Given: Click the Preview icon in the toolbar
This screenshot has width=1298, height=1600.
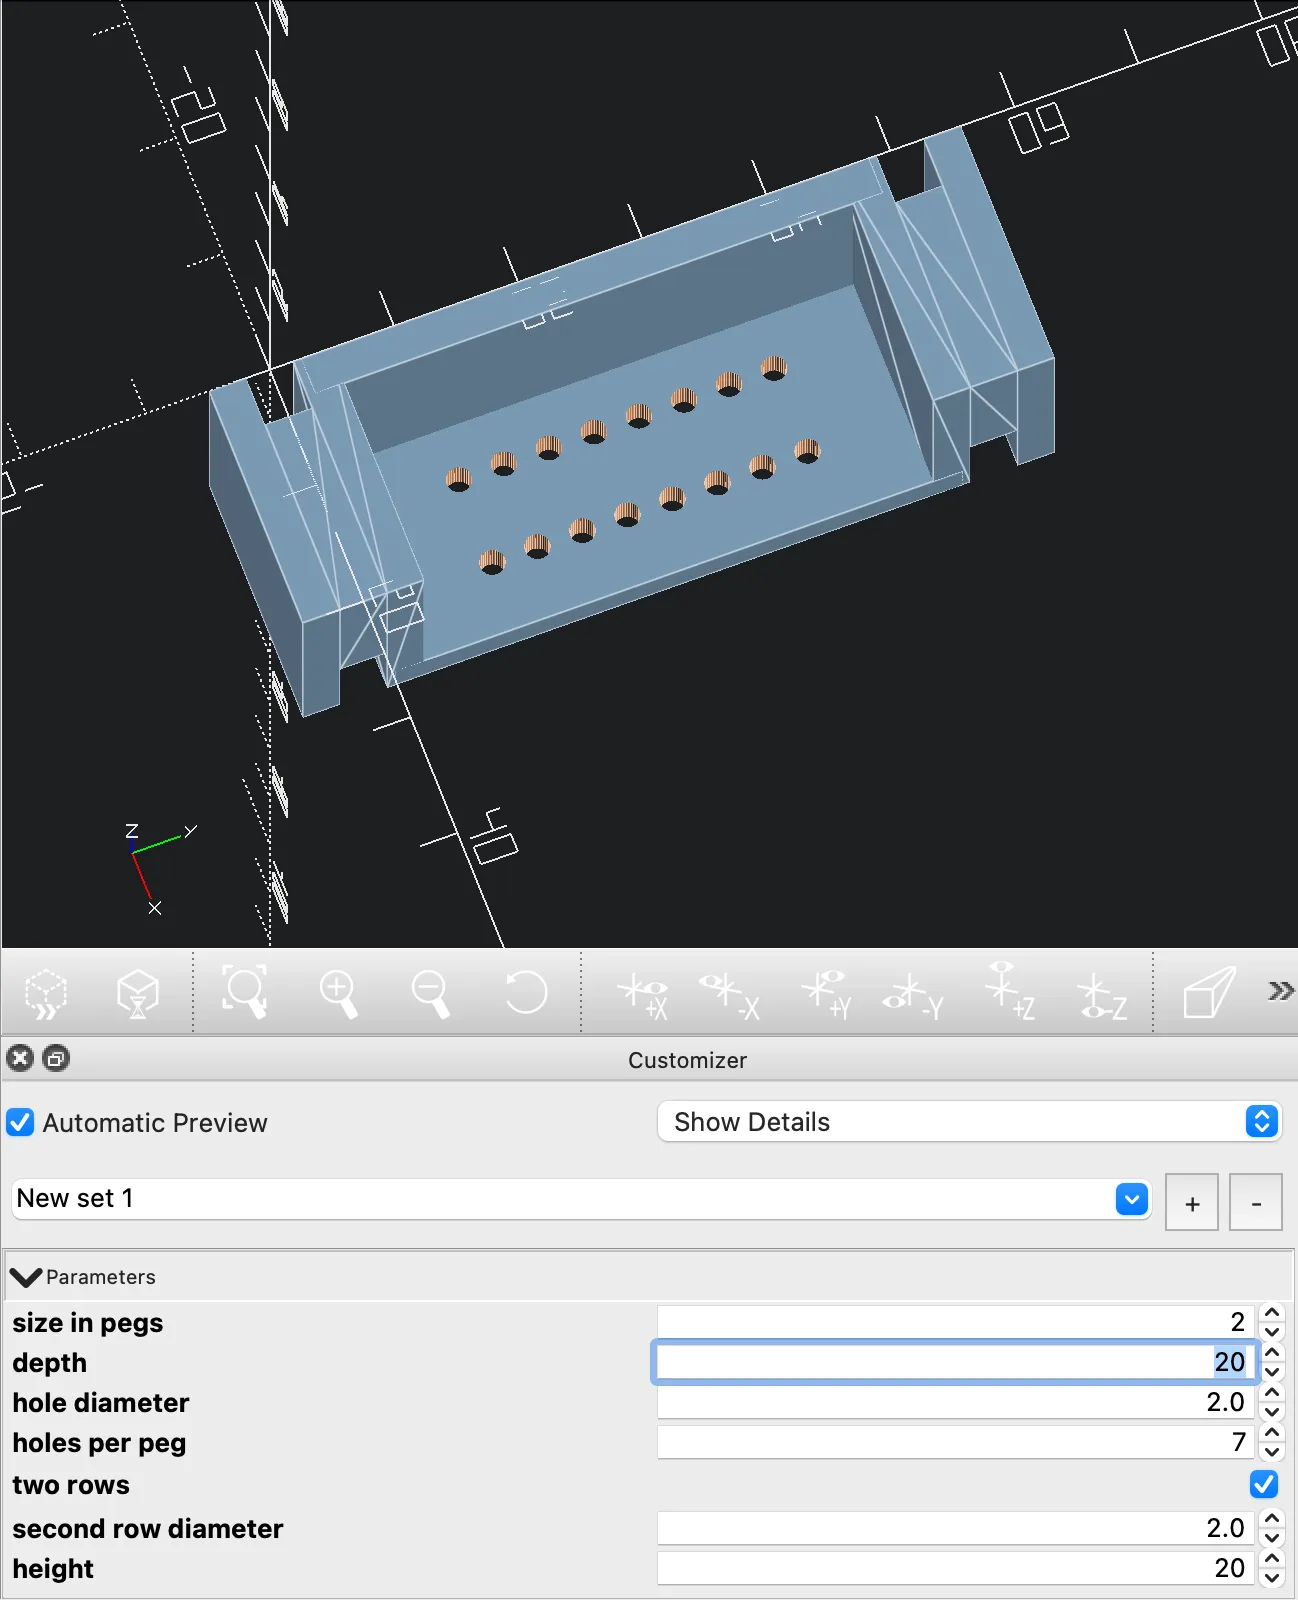Looking at the screenshot, I should click(x=46, y=993).
